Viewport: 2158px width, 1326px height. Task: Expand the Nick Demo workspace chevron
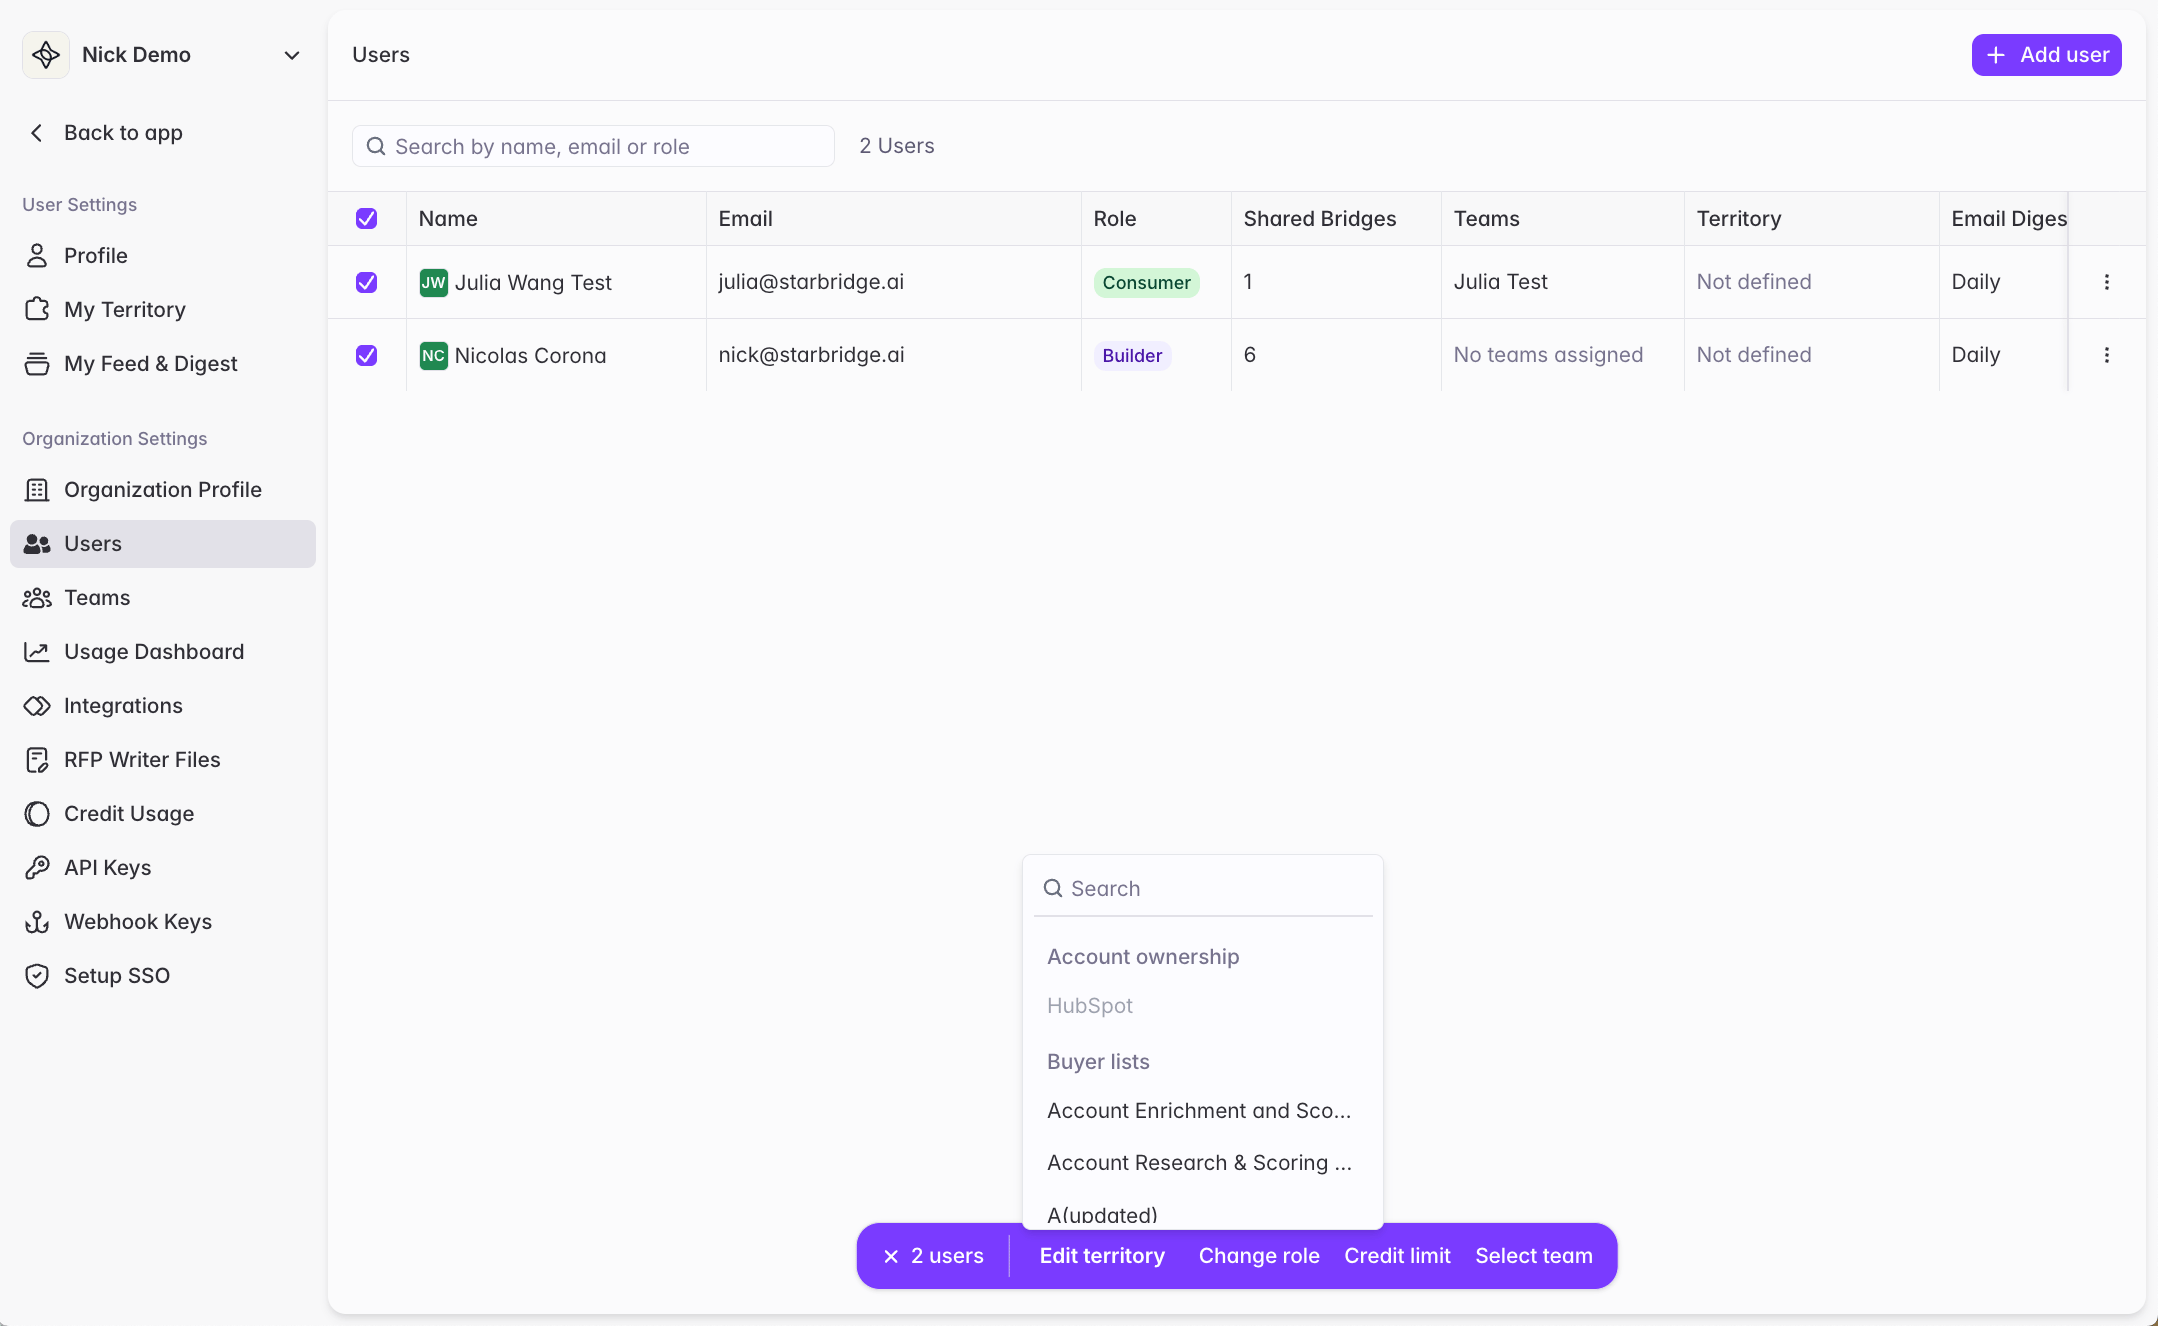tap(292, 55)
